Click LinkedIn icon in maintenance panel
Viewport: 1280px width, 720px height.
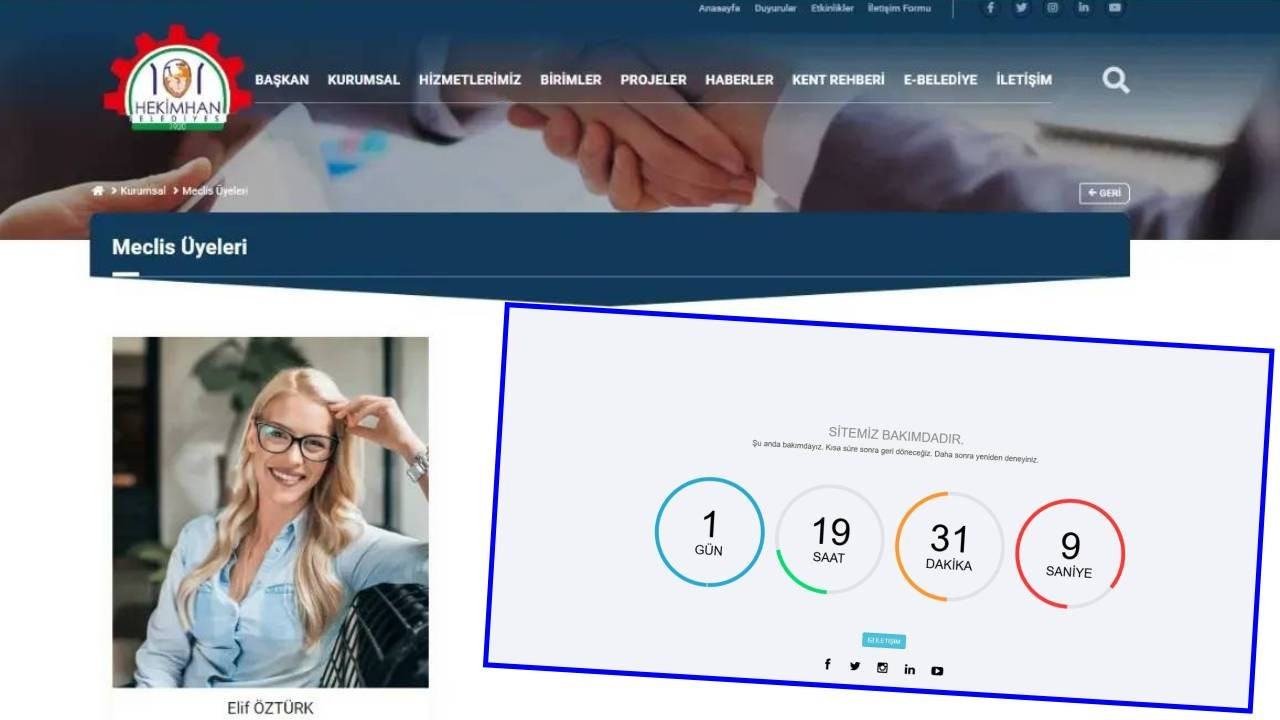point(909,669)
